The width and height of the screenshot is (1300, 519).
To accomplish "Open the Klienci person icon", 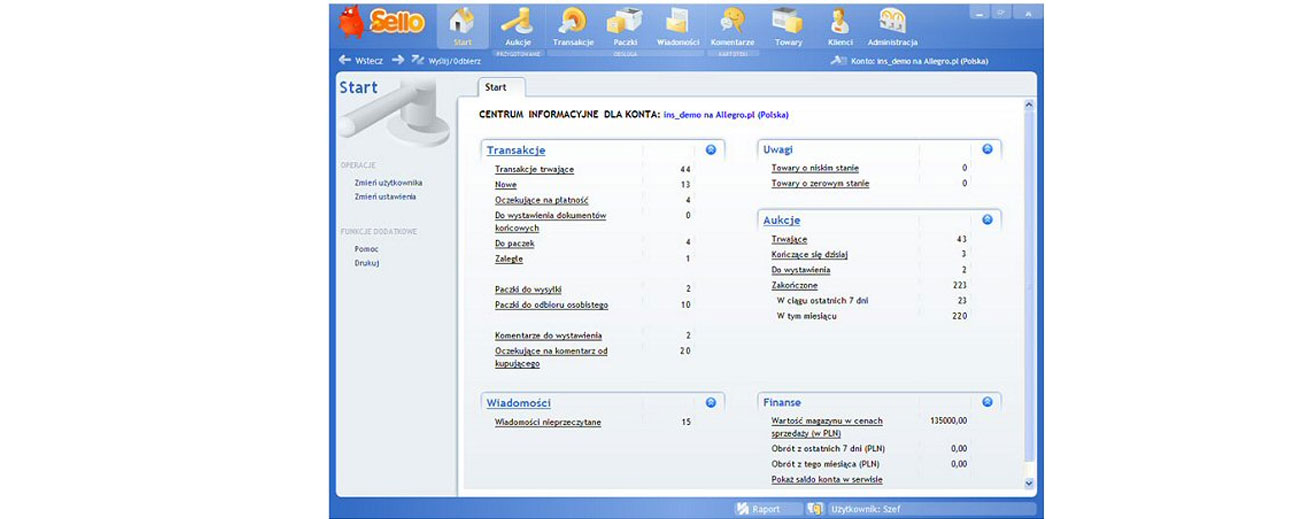I will coord(840,26).
